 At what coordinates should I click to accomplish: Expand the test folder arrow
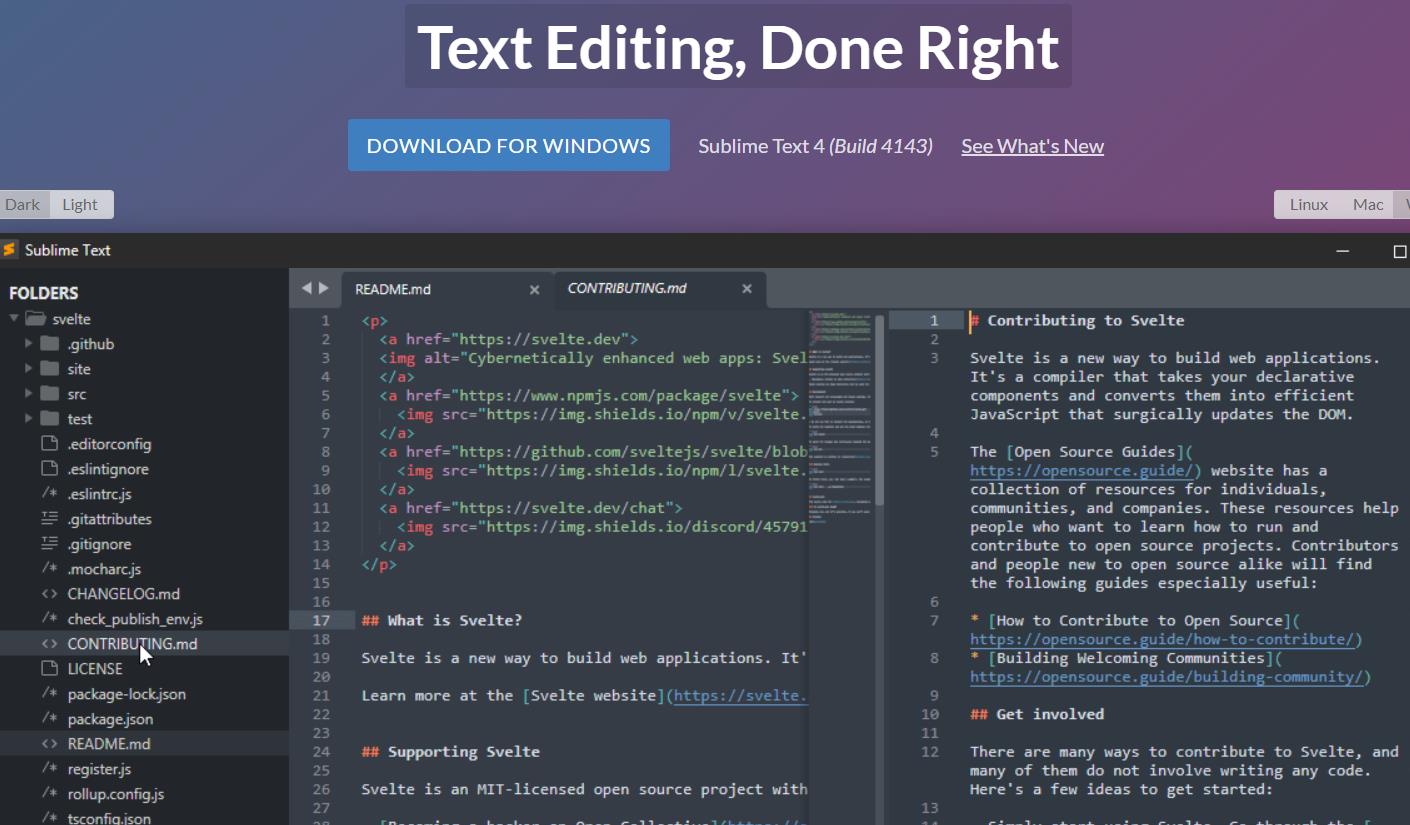28,419
